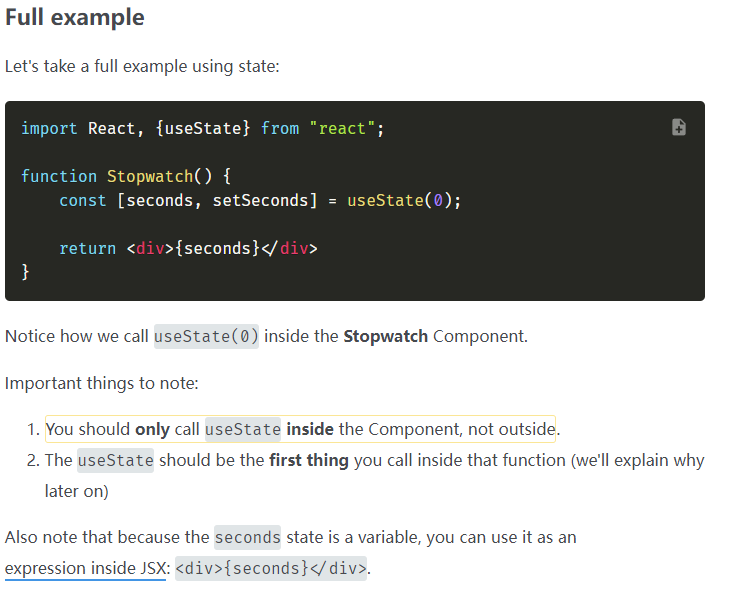Click "Let's take a full example" intro sentence
Image resolution: width=752 pixels, height=593 pixels.
point(142,67)
